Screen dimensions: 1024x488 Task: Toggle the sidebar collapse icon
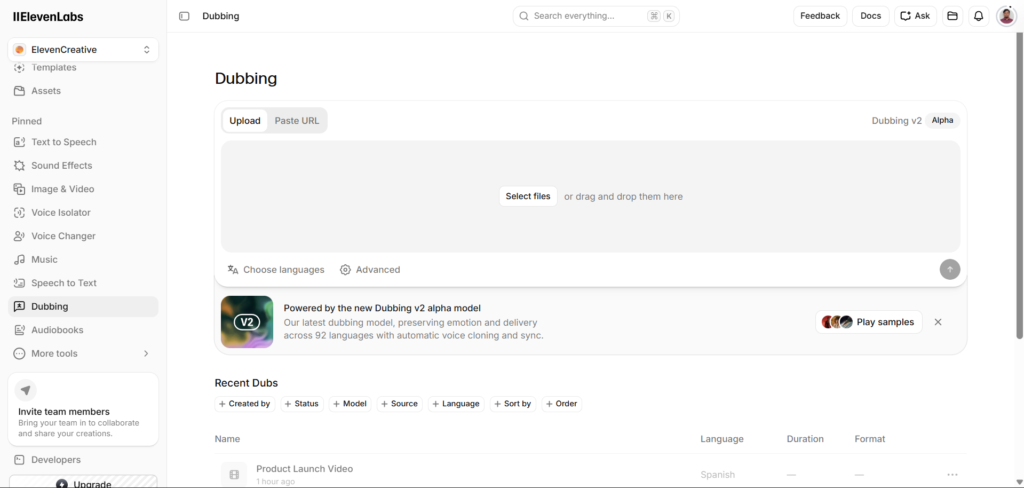[x=184, y=16]
